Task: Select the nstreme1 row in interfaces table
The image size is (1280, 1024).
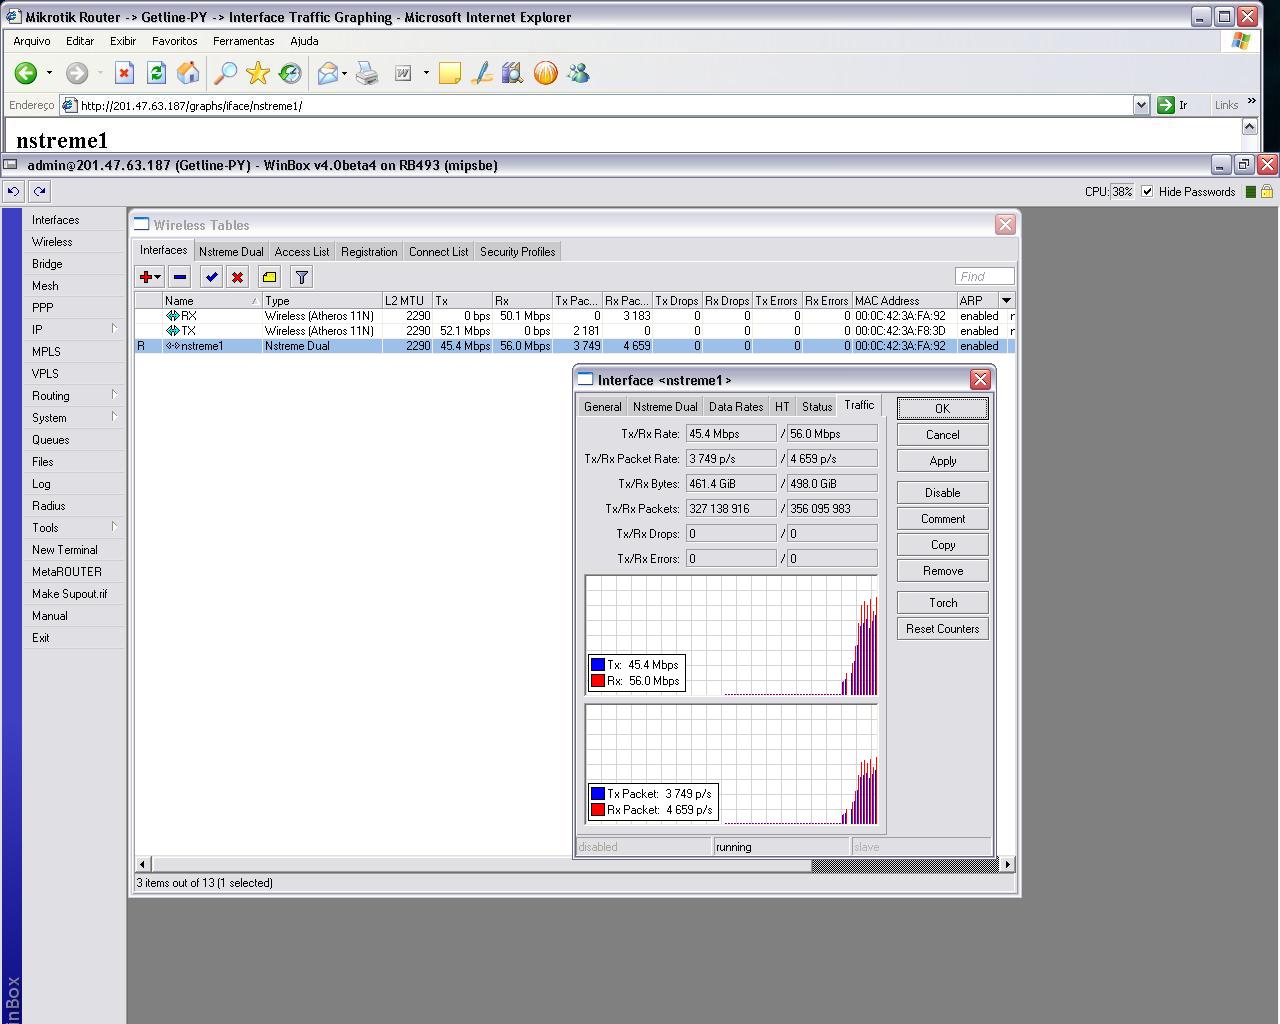Action: point(575,346)
